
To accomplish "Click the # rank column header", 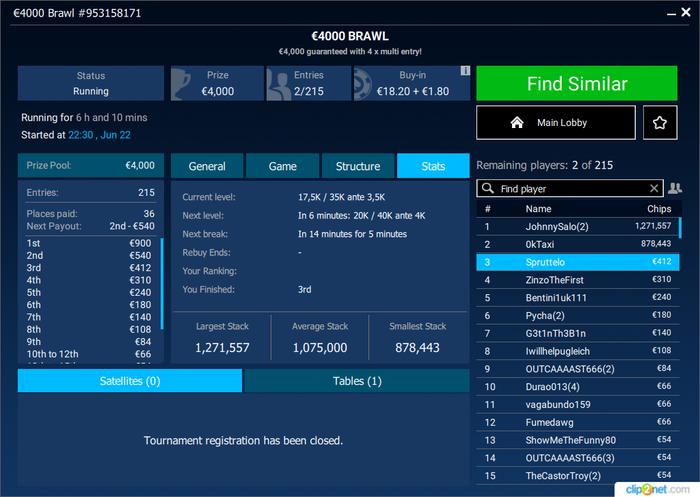I will (488, 209).
